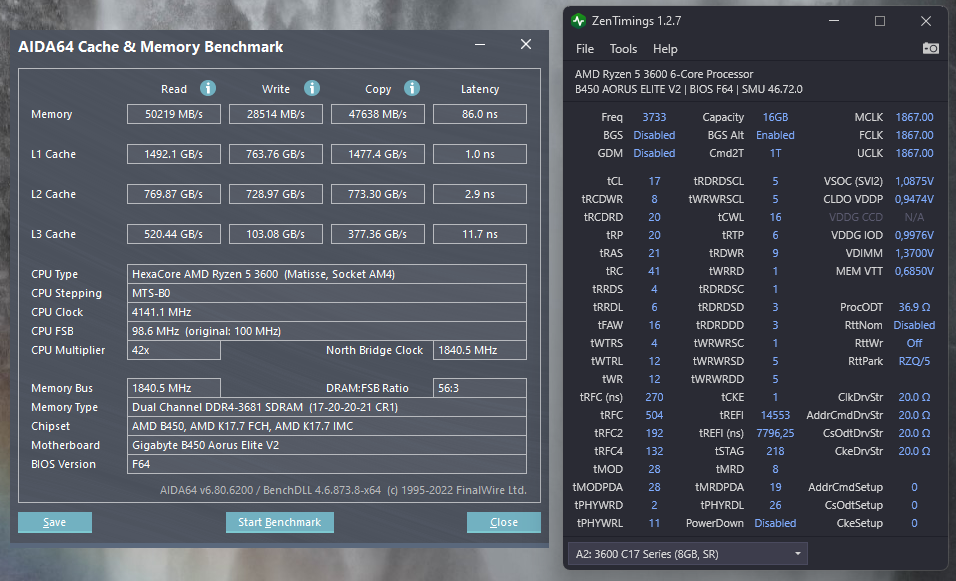Click the tREFI value 14553
Viewport: 956px width, 581px height.
click(776, 415)
